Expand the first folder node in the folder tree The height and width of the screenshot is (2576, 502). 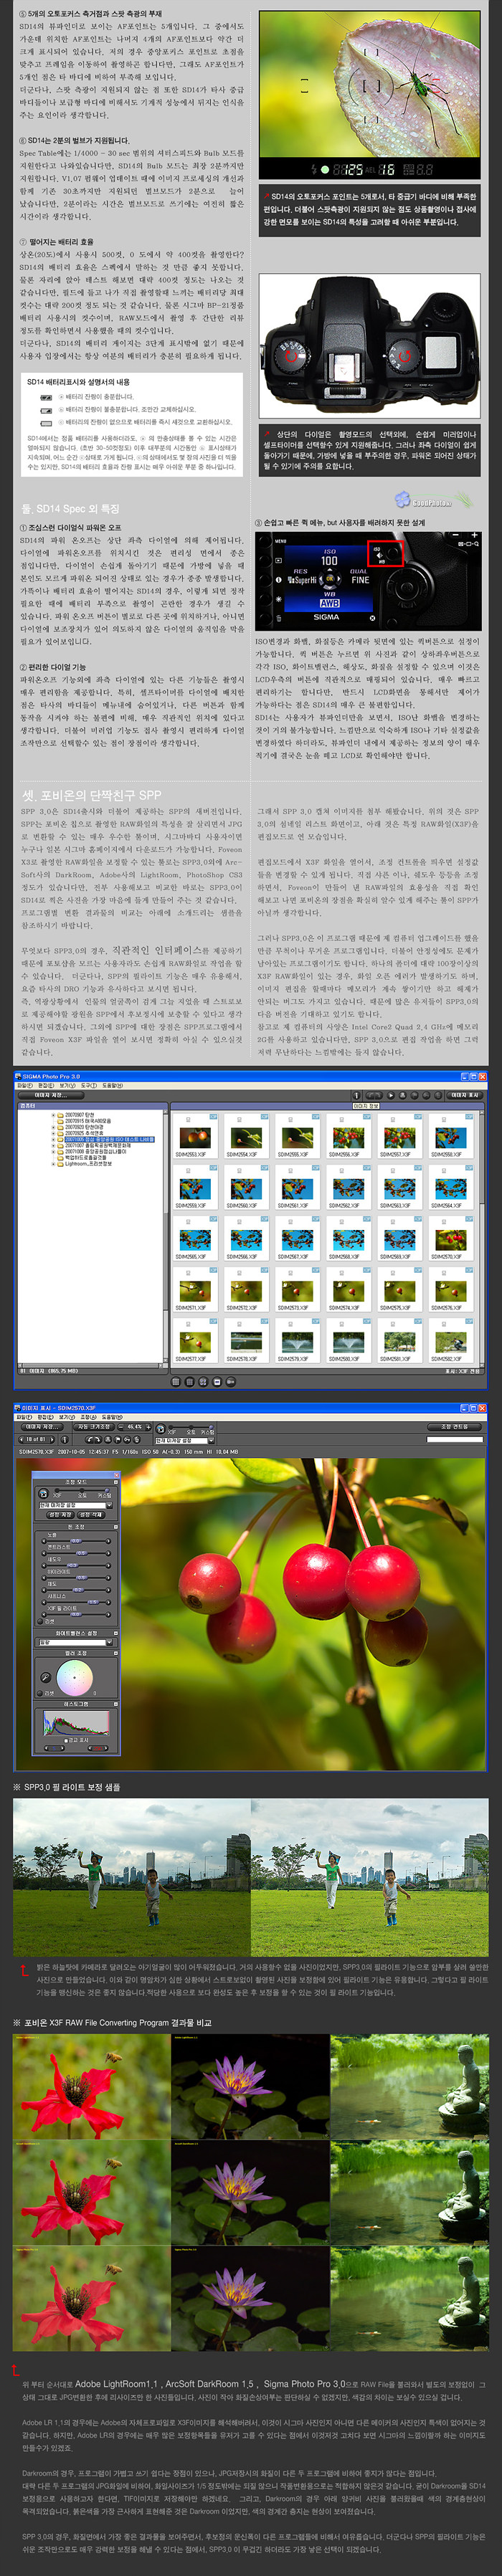[53, 1116]
